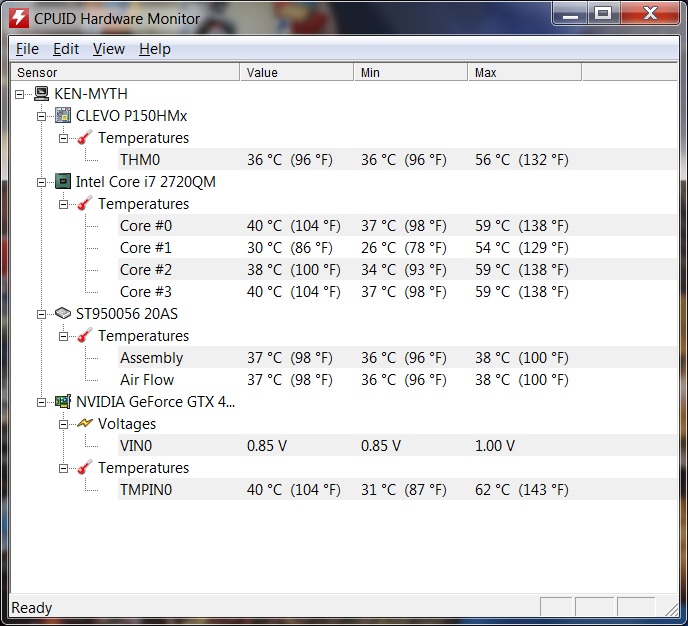This screenshot has height=626, width=688.
Task: Click the window resize grip corner
Action: (671, 608)
